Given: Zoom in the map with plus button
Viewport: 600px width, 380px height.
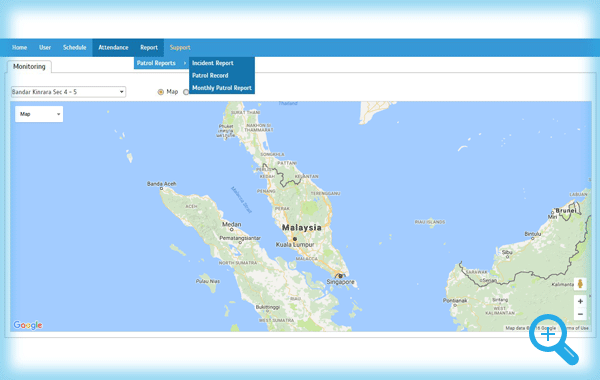Looking at the screenshot, I should click(580, 301).
